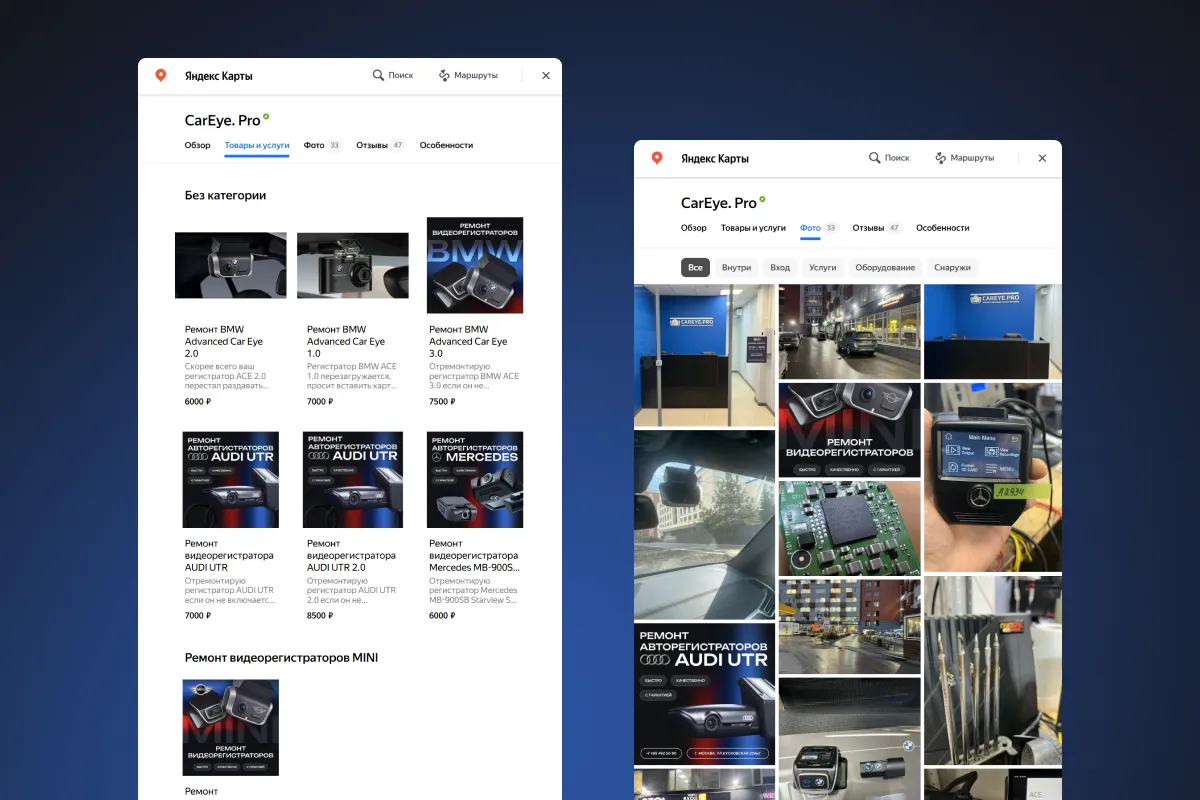This screenshot has width=1200, height=800.
Task: Click the 6000 ₽ price under BMW ACE 2.0
Action: 198,401
